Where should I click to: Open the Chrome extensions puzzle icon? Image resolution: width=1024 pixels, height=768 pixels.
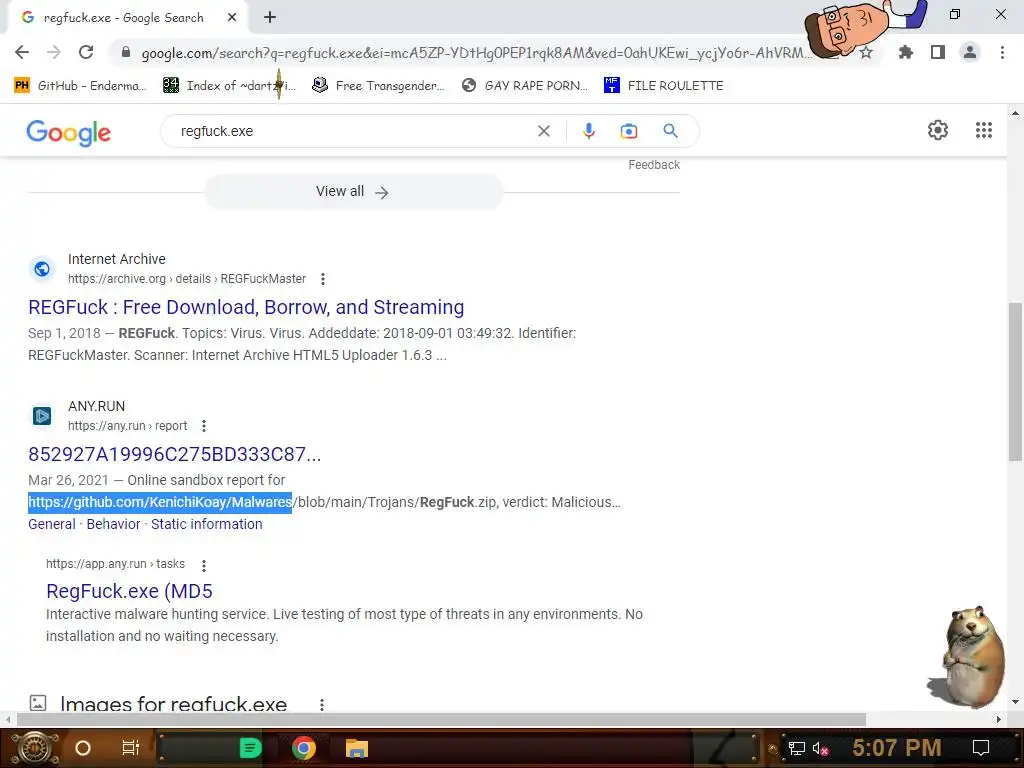click(905, 52)
